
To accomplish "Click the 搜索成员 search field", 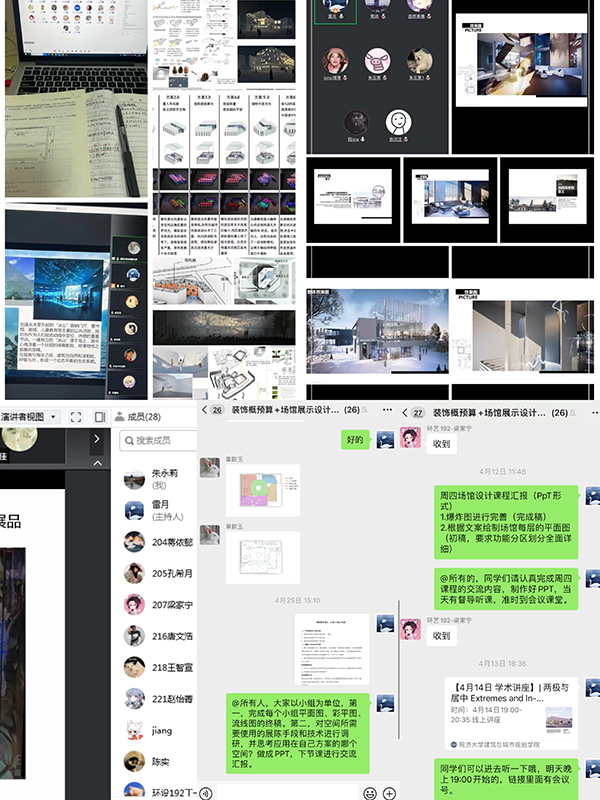I will 160,440.
